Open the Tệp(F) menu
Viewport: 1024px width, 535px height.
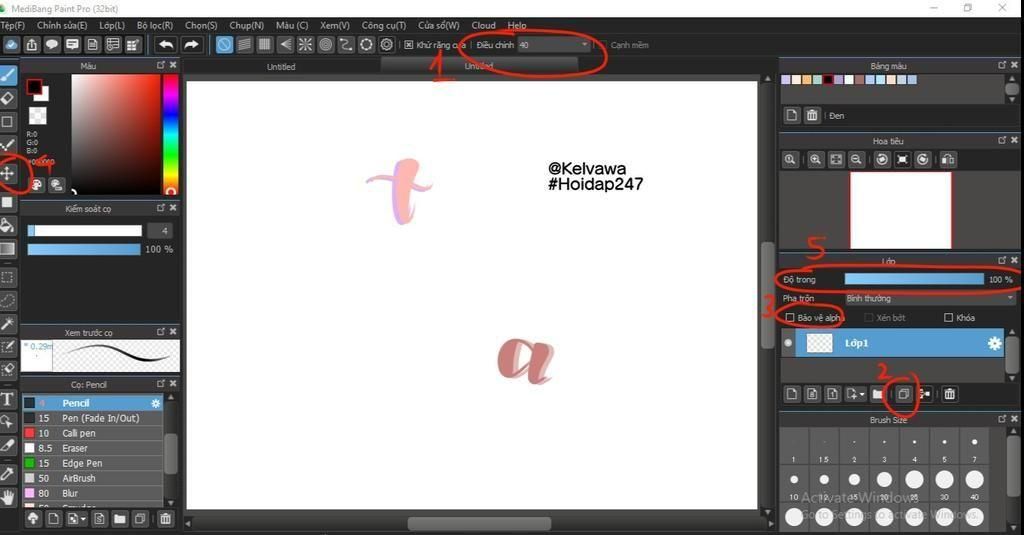click(12, 25)
